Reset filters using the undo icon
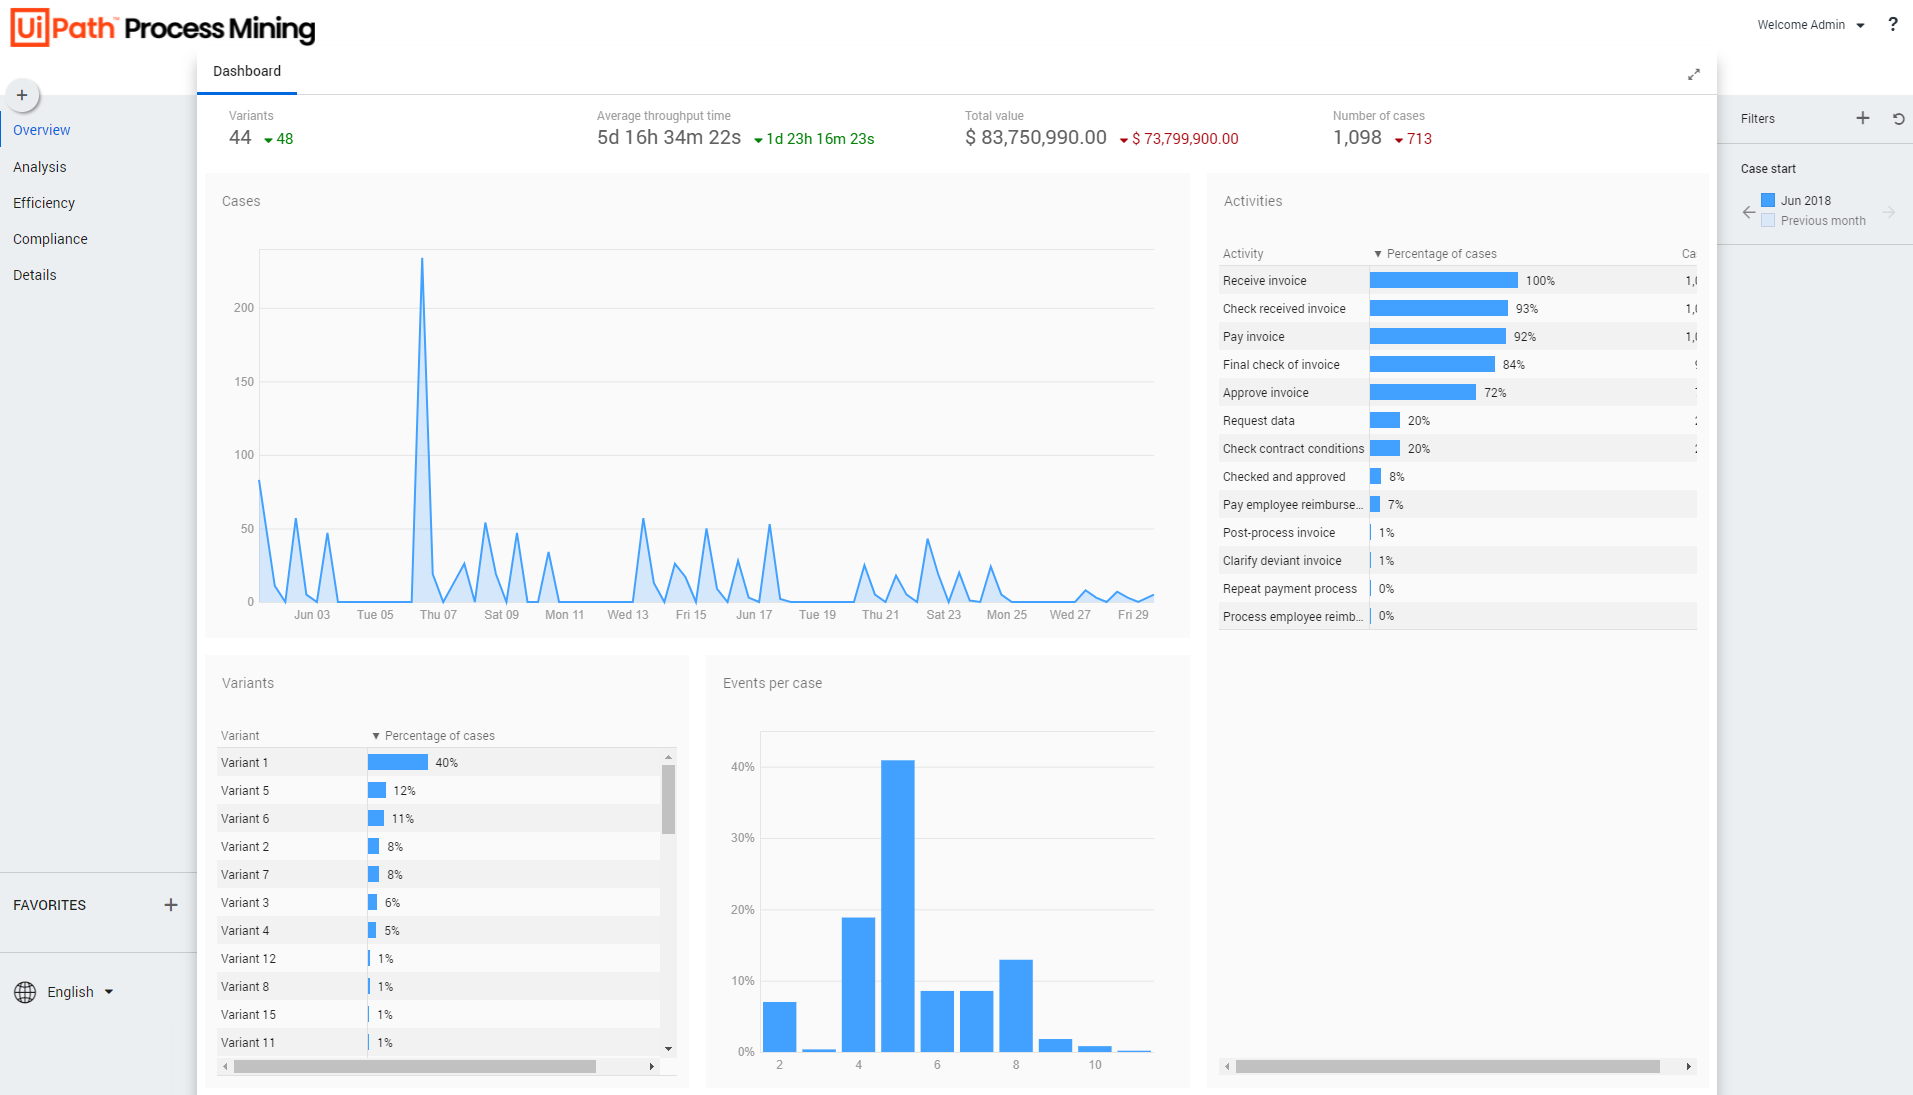This screenshot has height=1095, width=1913. (x=1898, y=119)
